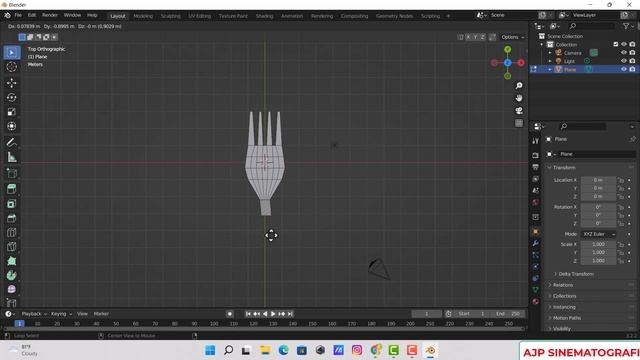
Task: Select the Transform tool
Action: (11, 126)
